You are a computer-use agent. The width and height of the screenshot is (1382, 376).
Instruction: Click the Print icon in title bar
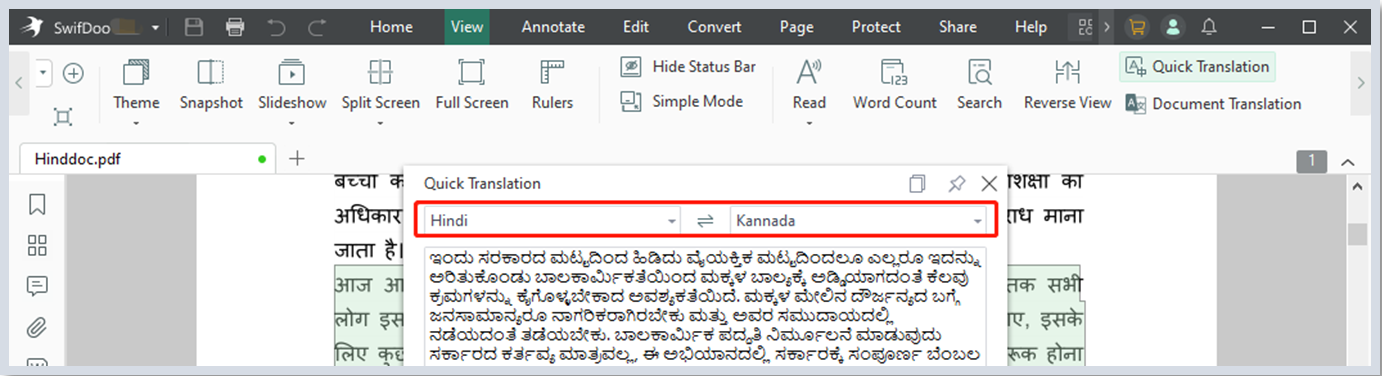(x=235, y=27)
